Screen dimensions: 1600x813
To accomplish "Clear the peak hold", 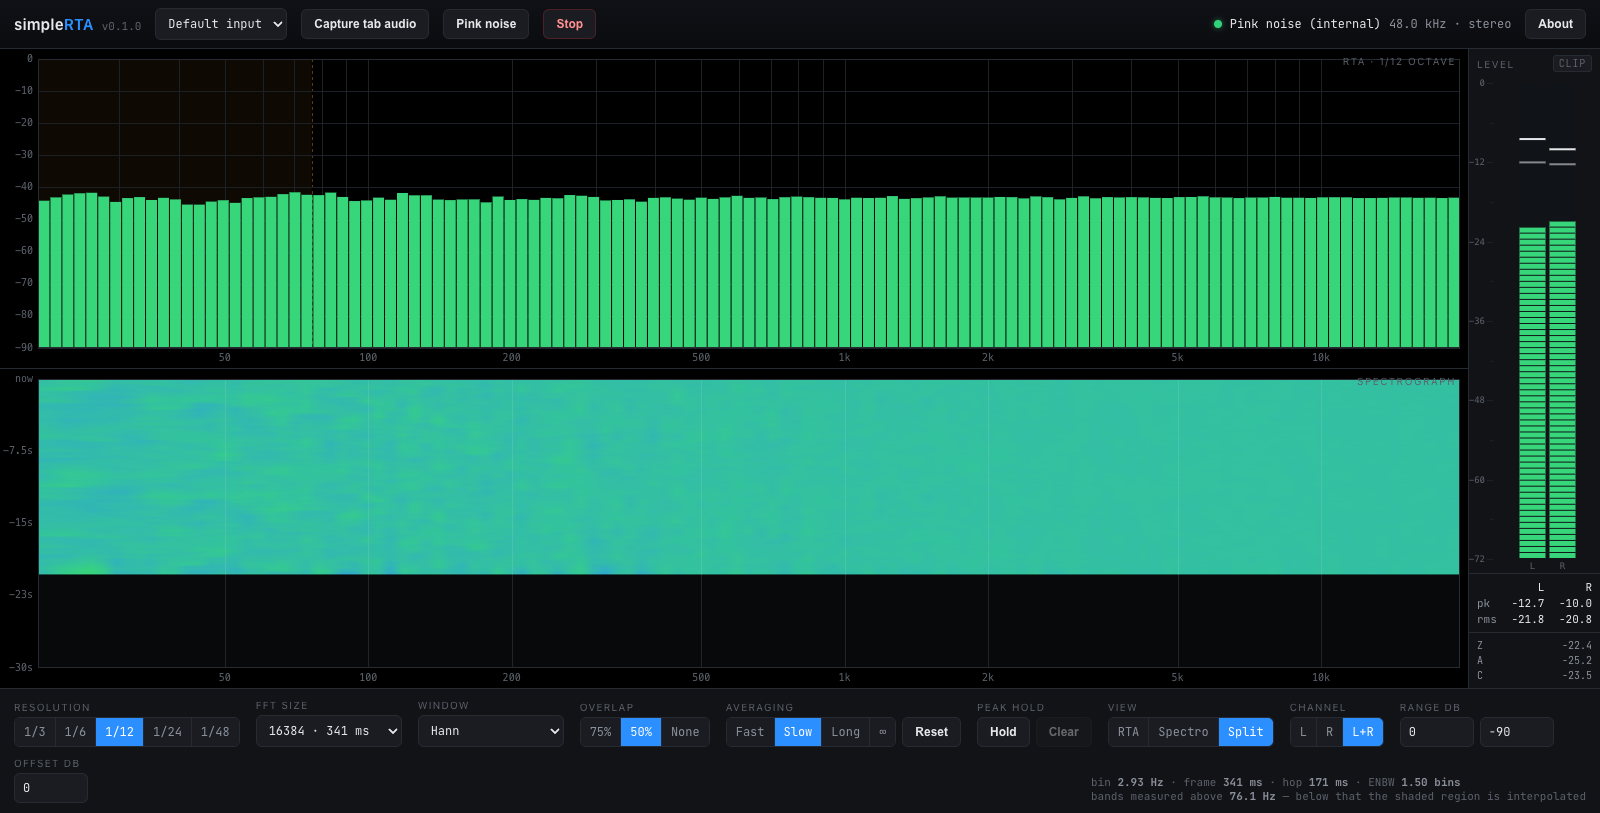I will [x=1064, y=732].
